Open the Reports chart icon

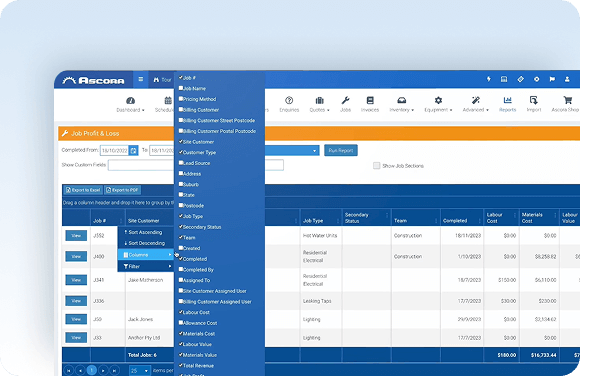tap(507, 100)
